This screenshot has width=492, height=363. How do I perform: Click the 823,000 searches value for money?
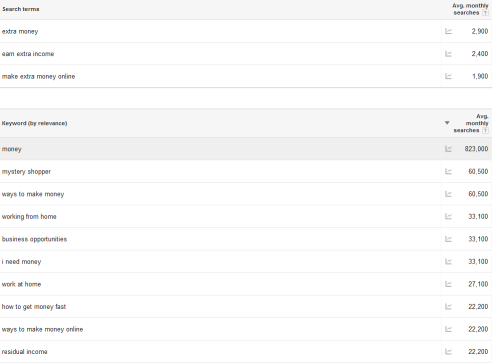(476, 149)
